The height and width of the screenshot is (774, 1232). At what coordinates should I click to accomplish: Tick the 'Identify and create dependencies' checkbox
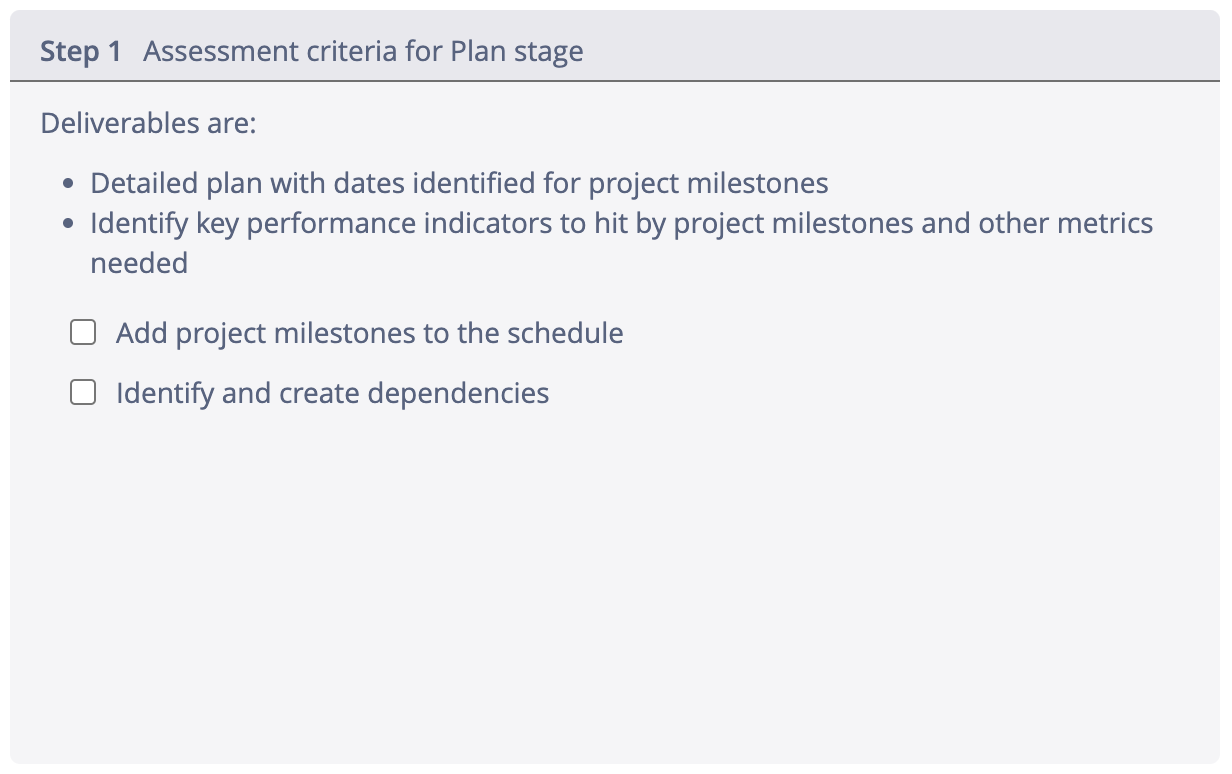[x=83, y=393]
